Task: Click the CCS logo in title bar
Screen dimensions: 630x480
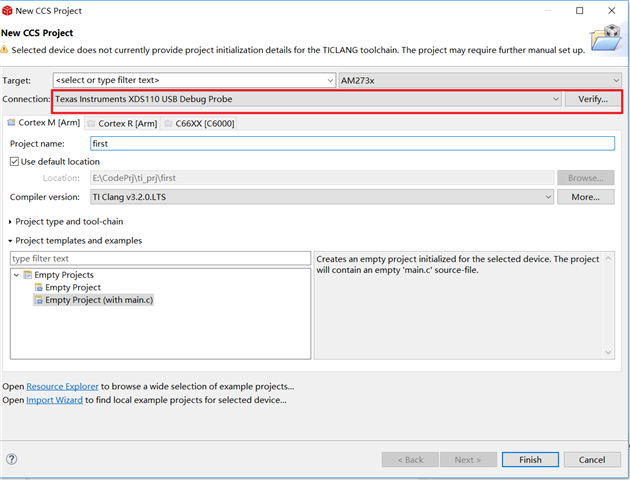Action: (10, 10)
